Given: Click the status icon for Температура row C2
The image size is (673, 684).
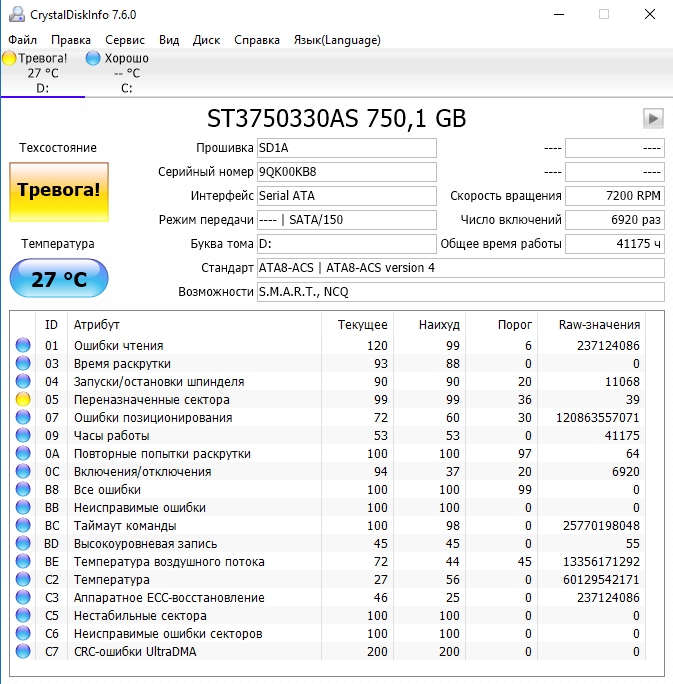Looking at the screenshot, I should pos(23,579).
